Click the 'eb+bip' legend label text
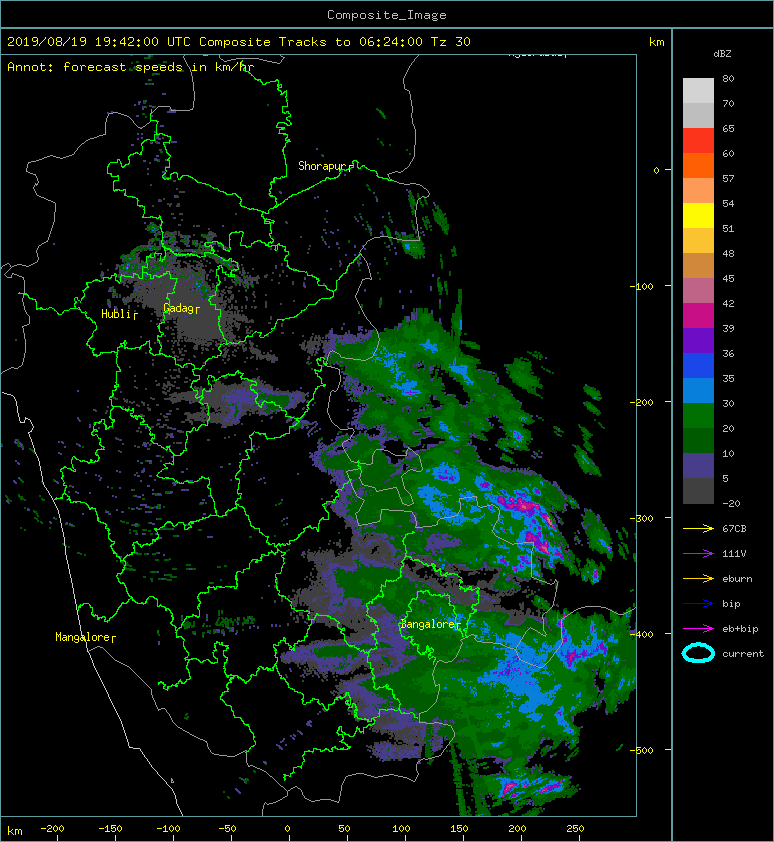 click(x=740, y=628)
